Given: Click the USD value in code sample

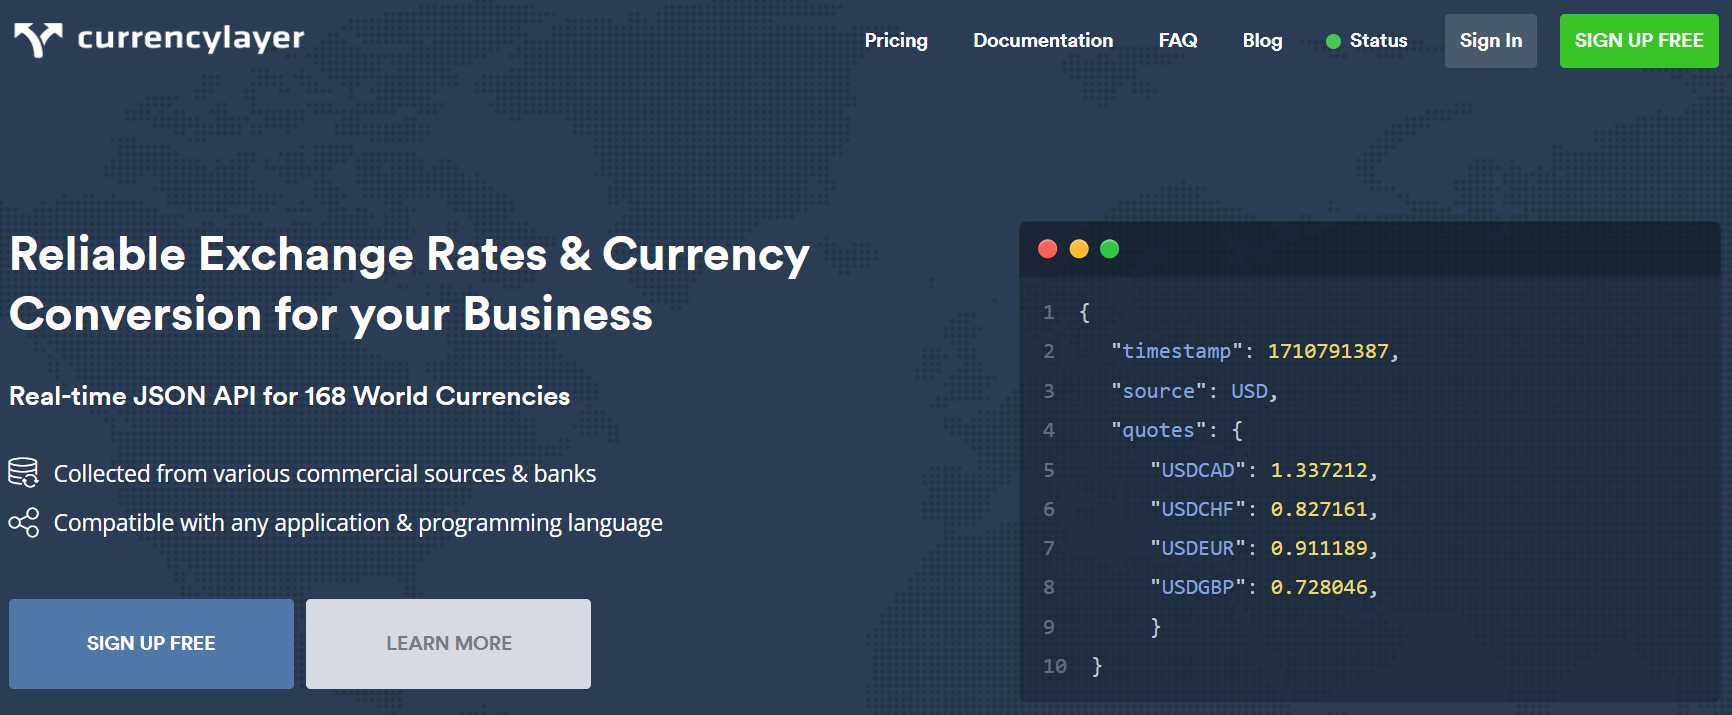Looking at the screenshot, I should pos(1249,391).
